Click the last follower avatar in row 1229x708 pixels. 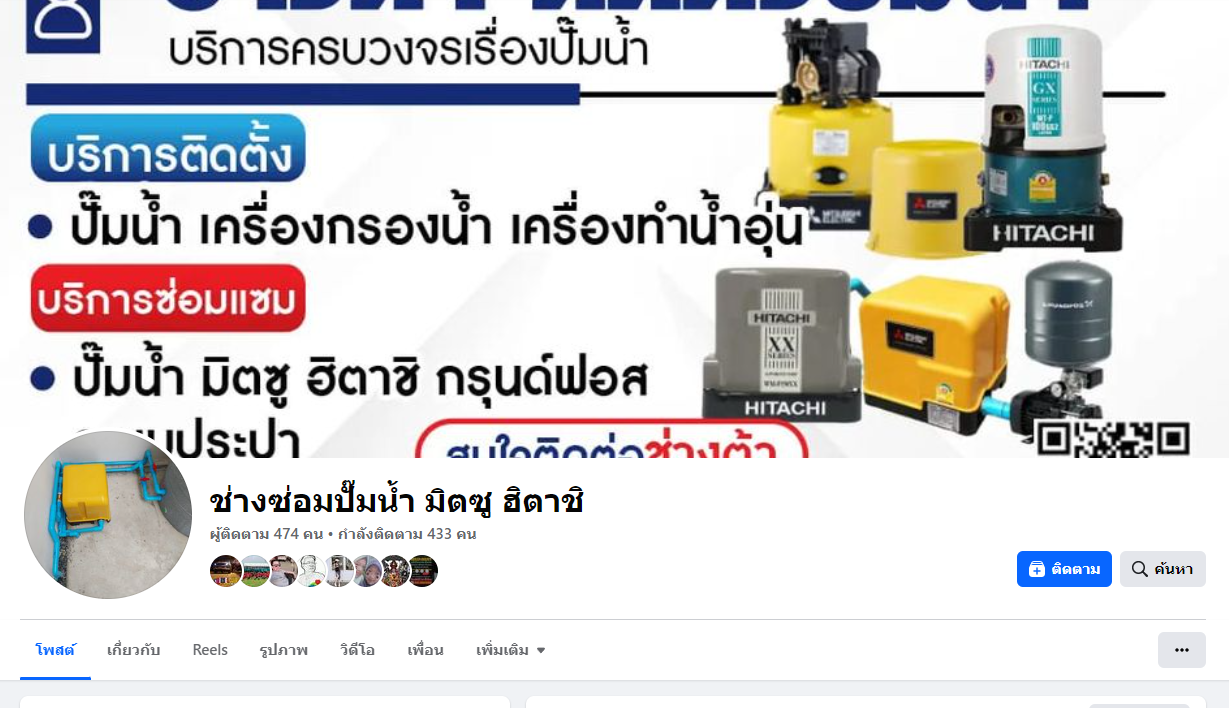tap(422, 571)
